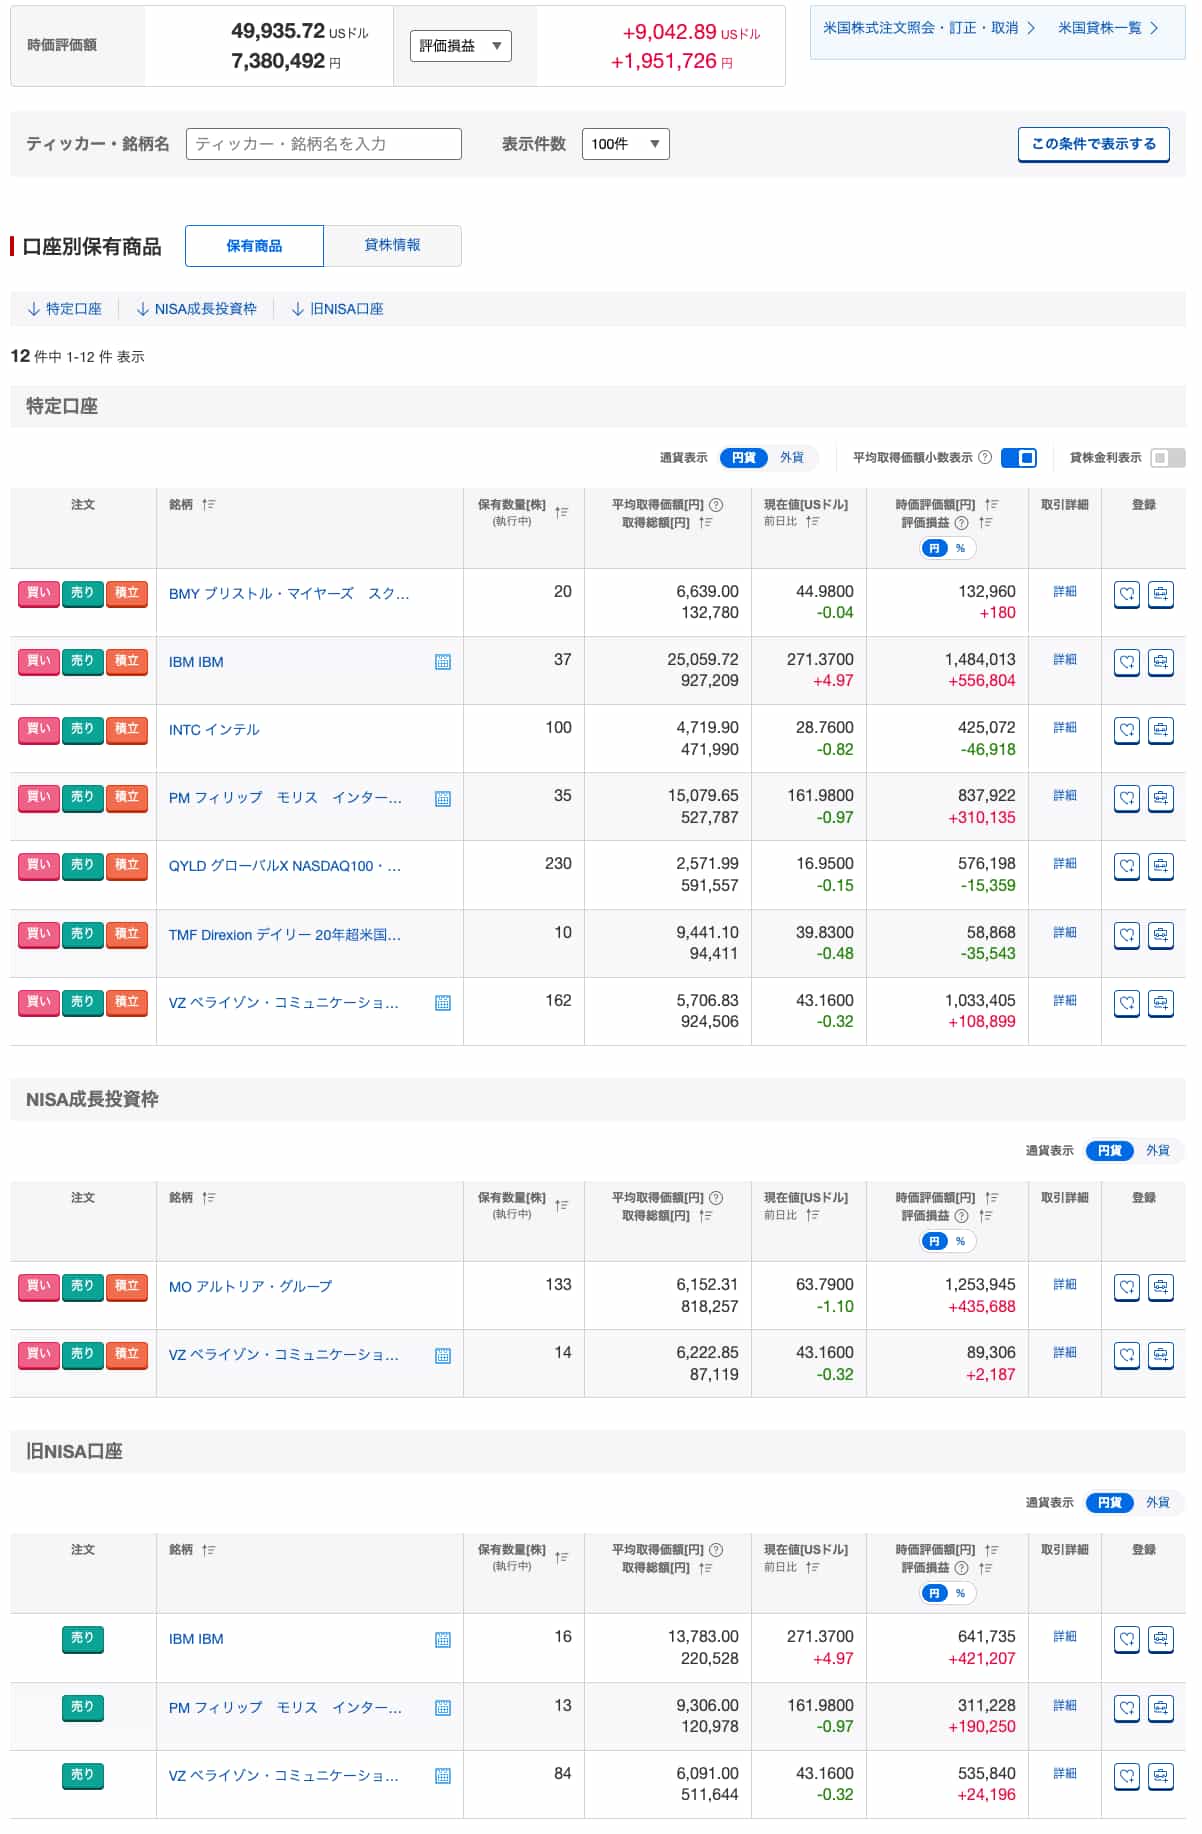Click the portfolio register icon for INTC row

tap(1160, 730)
